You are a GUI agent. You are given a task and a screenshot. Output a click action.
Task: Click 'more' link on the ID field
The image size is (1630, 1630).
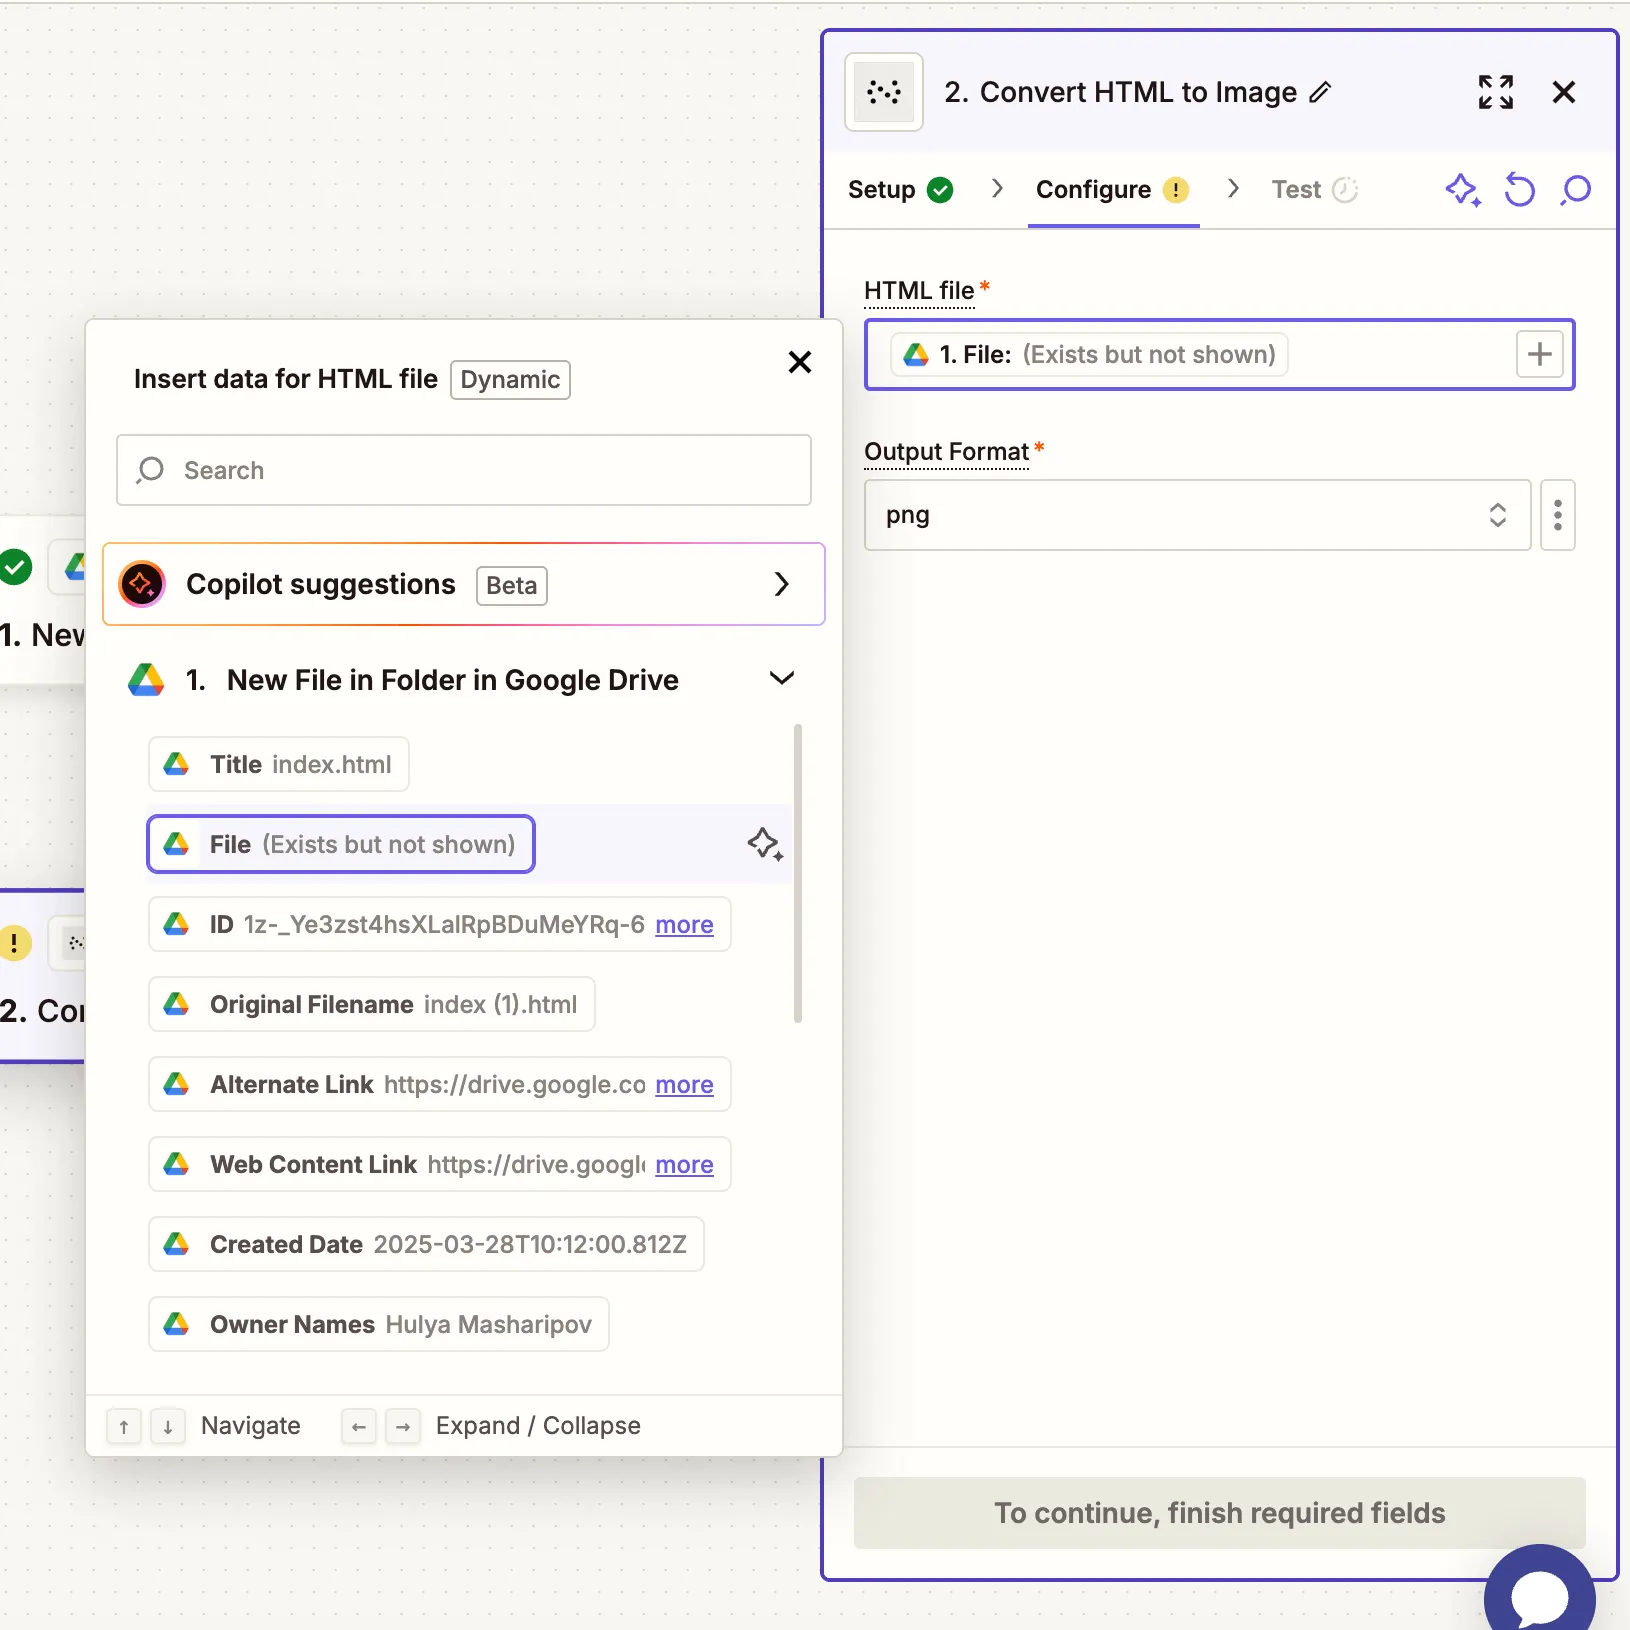[684, 925]
